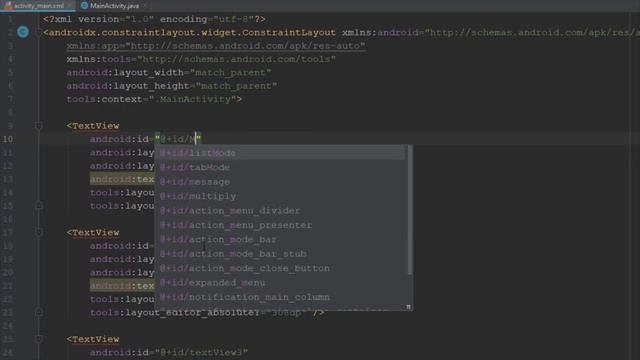The height and width of the screenshot is (360, 640).
Task: Click line number 10 in the gutter
Action: 8,139
